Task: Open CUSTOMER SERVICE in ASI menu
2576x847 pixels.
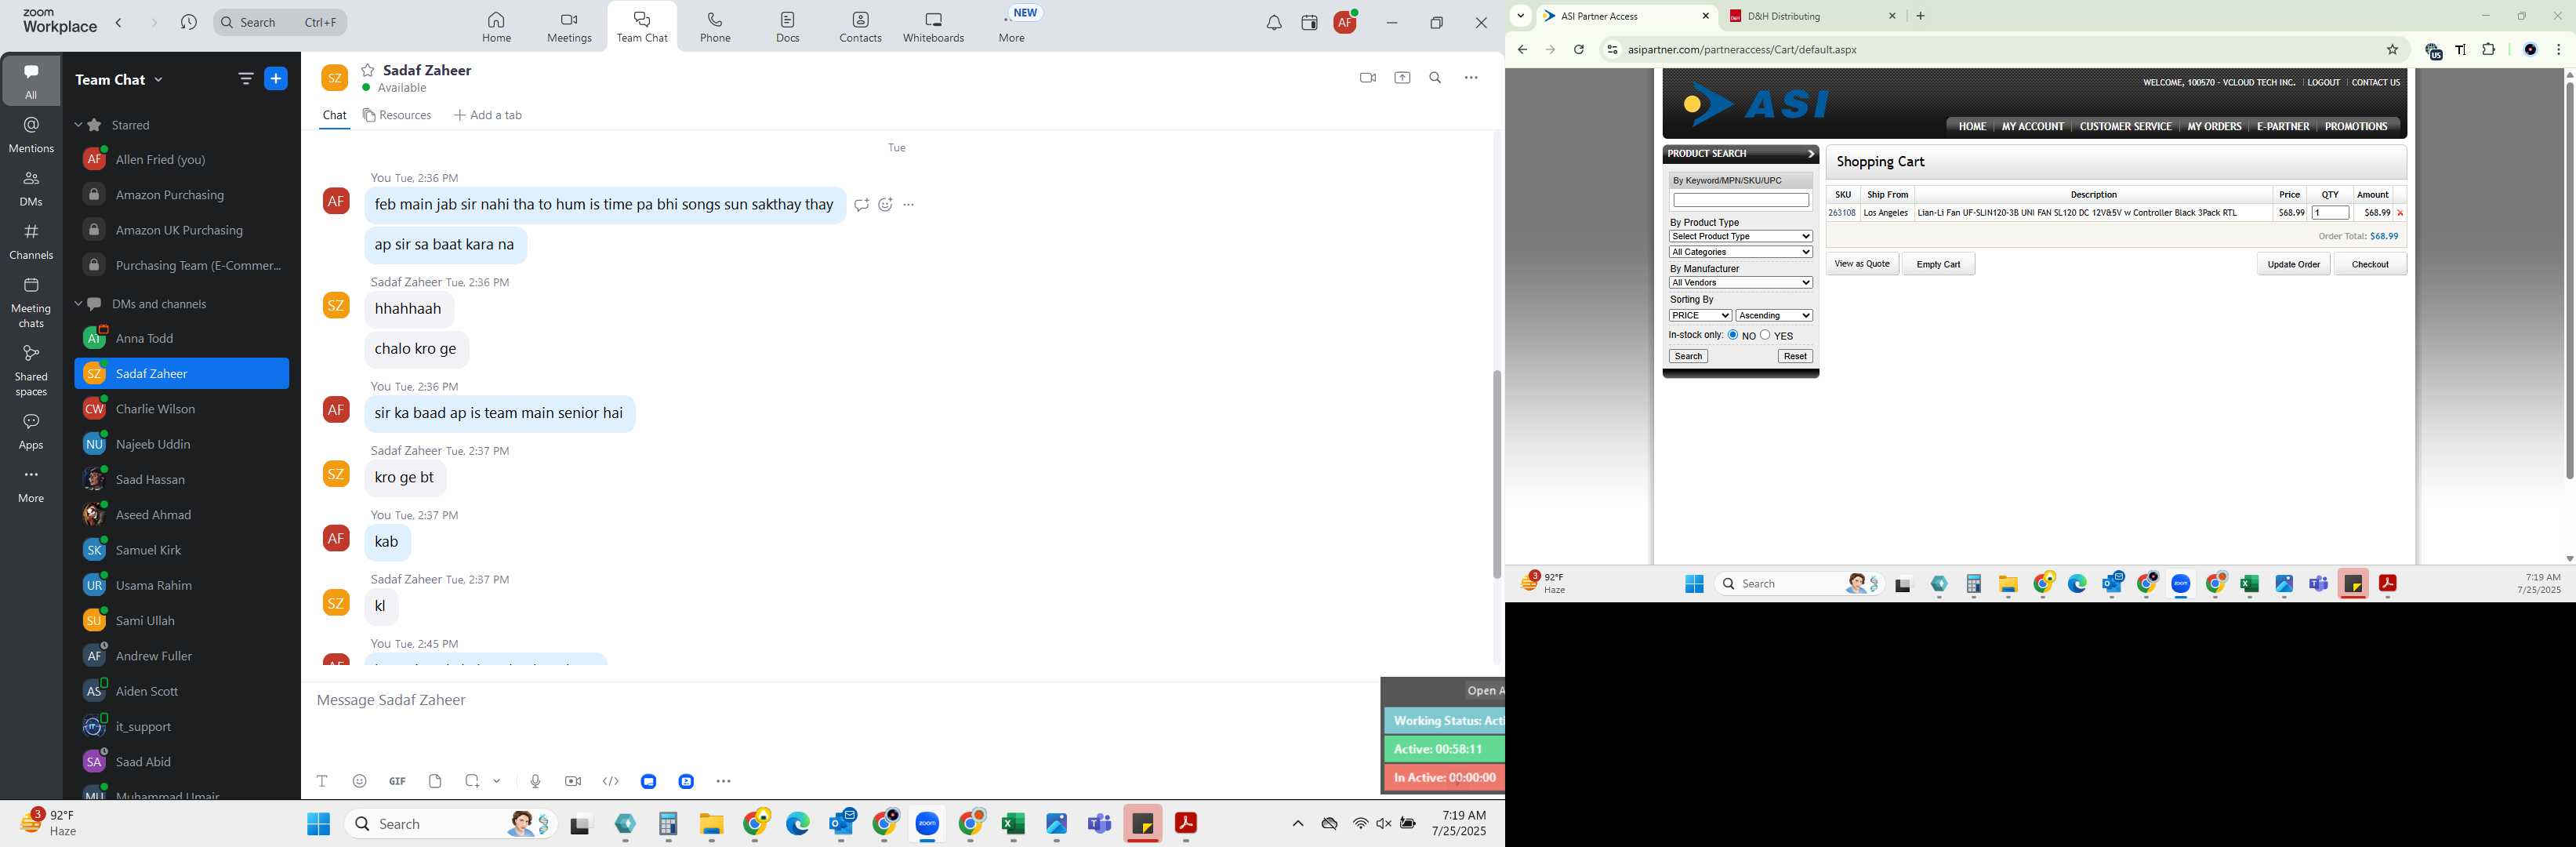Action: coord(2125,127)
